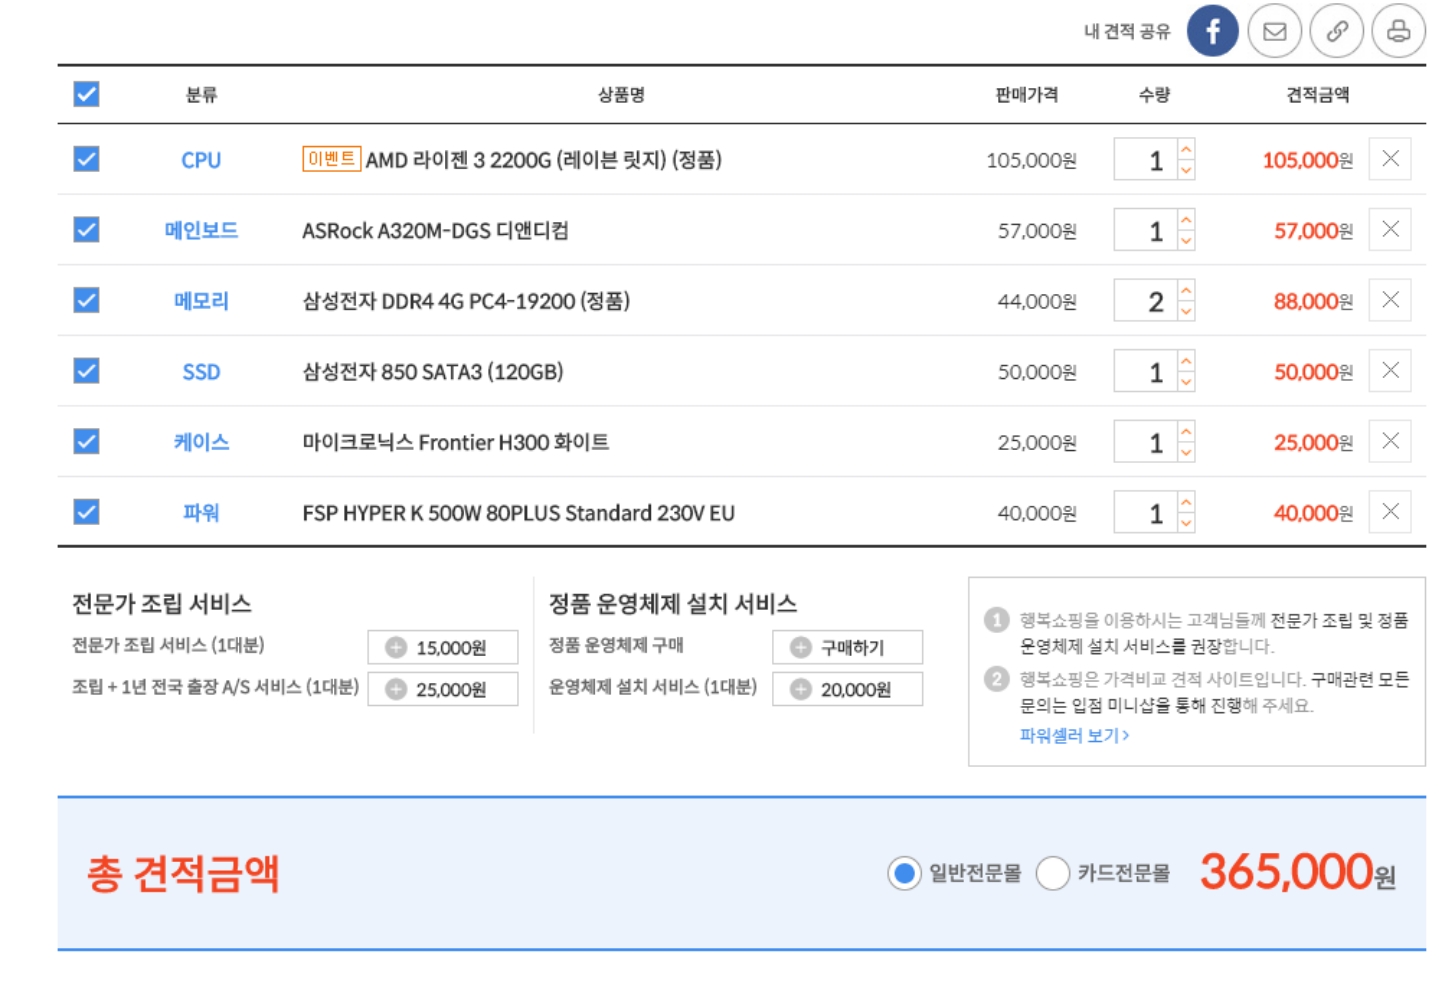
Task: Click the SSD quantity input field
Action: [x=1146, y=371]
